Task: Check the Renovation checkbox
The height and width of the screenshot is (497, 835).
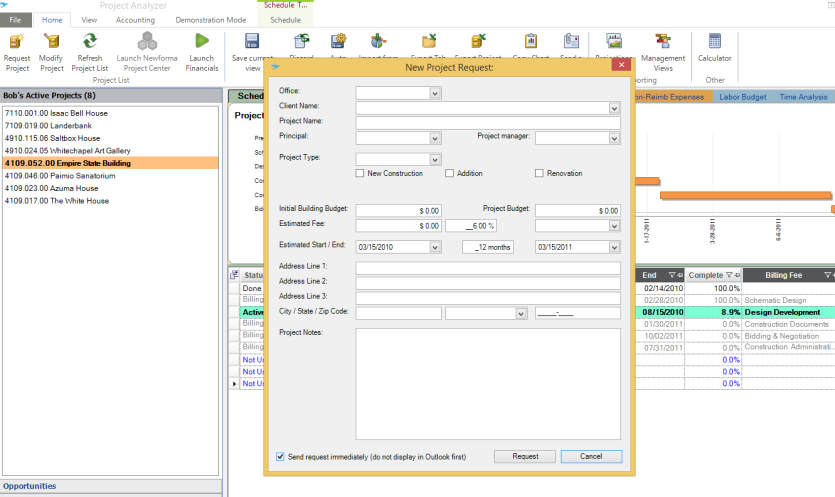Action: click(x=539, y=173)
